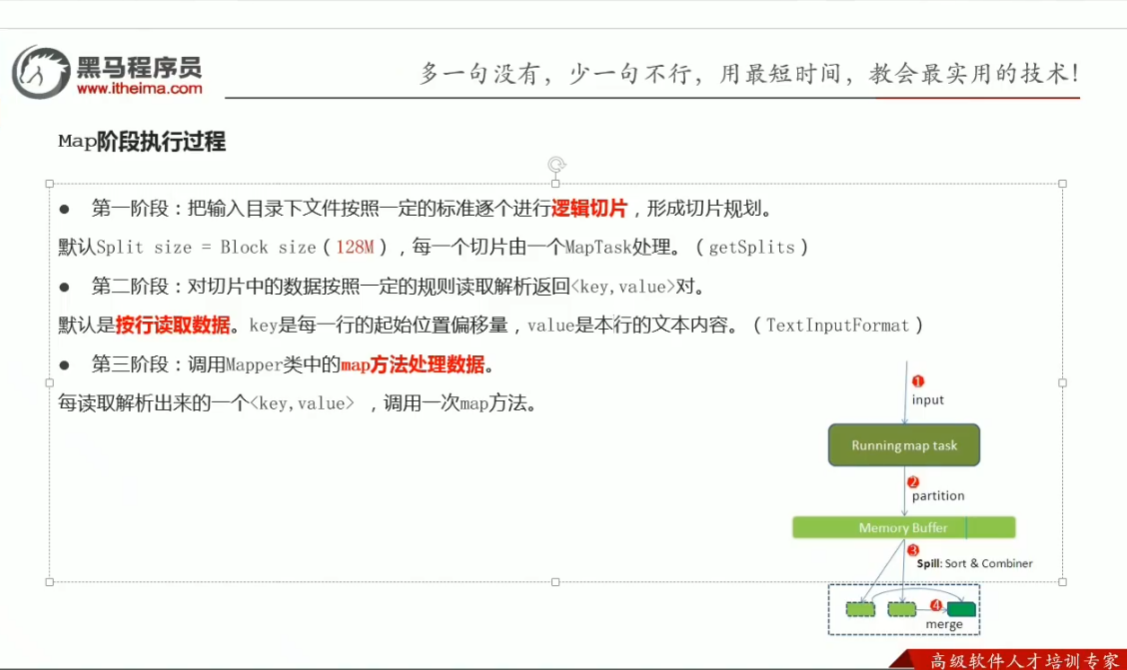
Task: Click the "partition" label in the diagram
Action: click(x=938, y=495)
